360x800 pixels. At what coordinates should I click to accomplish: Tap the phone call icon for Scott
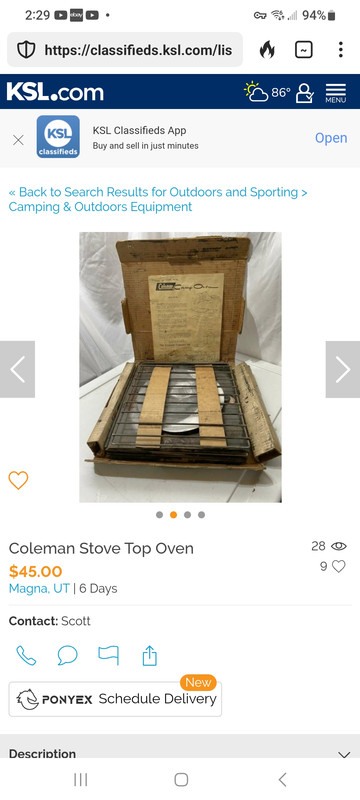(x=26, y=656)
